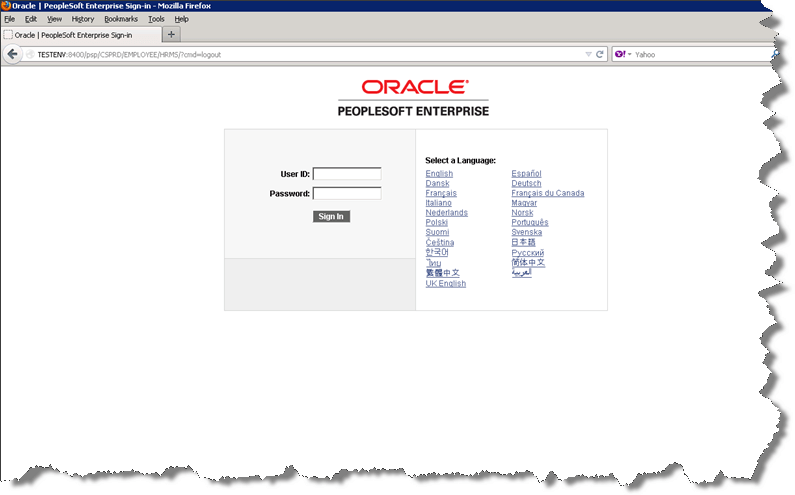
Task: Click the page identity icon in address bar
Action: (x=30, y=54)
